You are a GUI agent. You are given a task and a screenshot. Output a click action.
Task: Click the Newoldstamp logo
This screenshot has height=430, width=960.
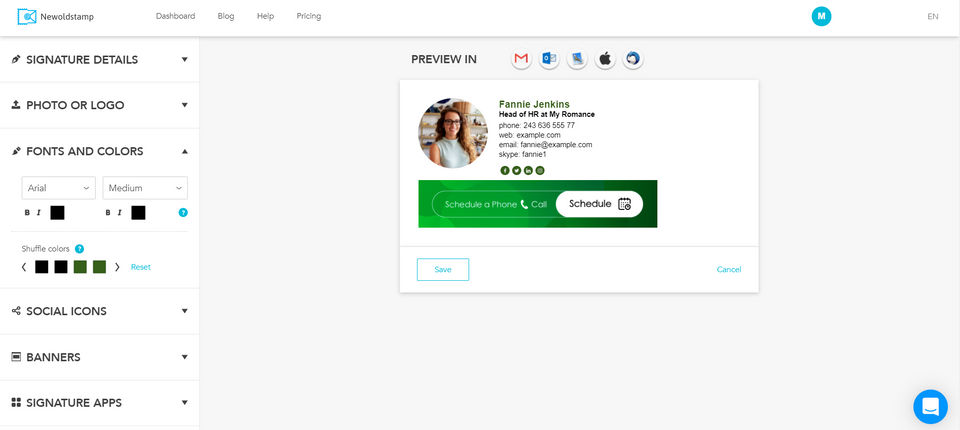point(56,17)
